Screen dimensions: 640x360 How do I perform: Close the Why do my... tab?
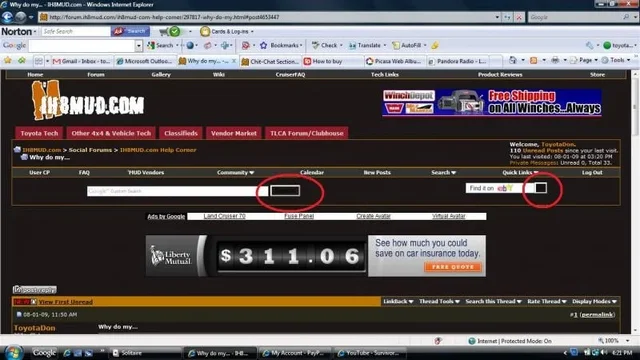coord(234,61)
